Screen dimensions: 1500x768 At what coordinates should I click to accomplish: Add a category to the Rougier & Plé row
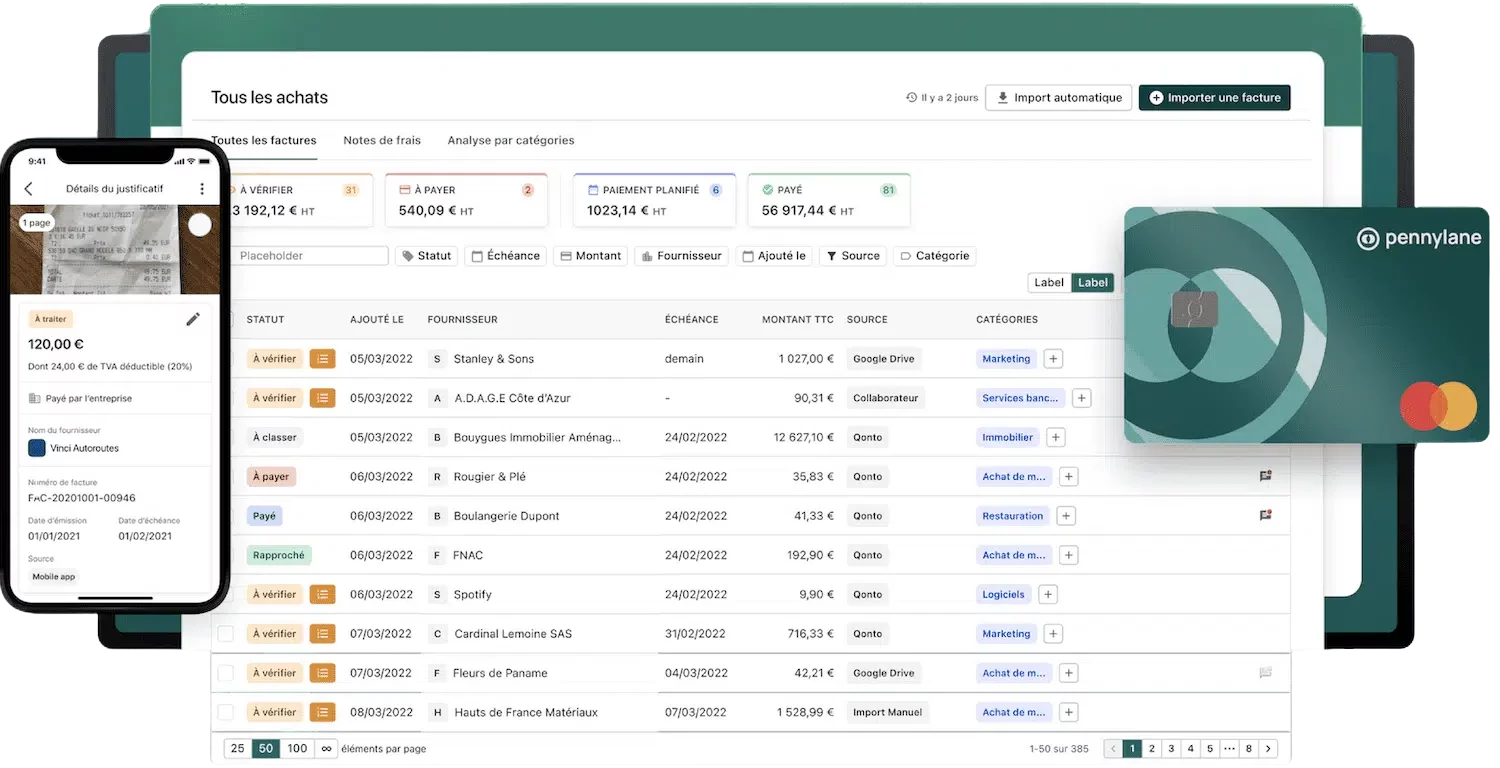coord(1068,477)
